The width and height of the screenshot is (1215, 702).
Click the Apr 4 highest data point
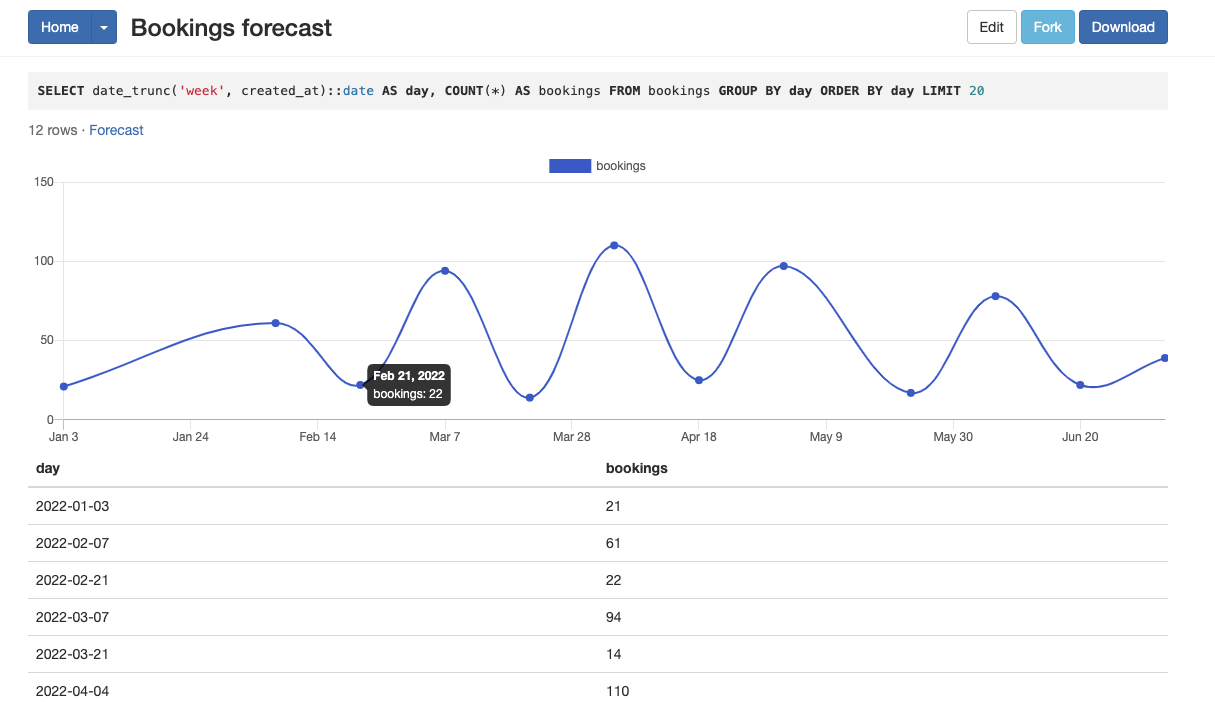[615, 243]
